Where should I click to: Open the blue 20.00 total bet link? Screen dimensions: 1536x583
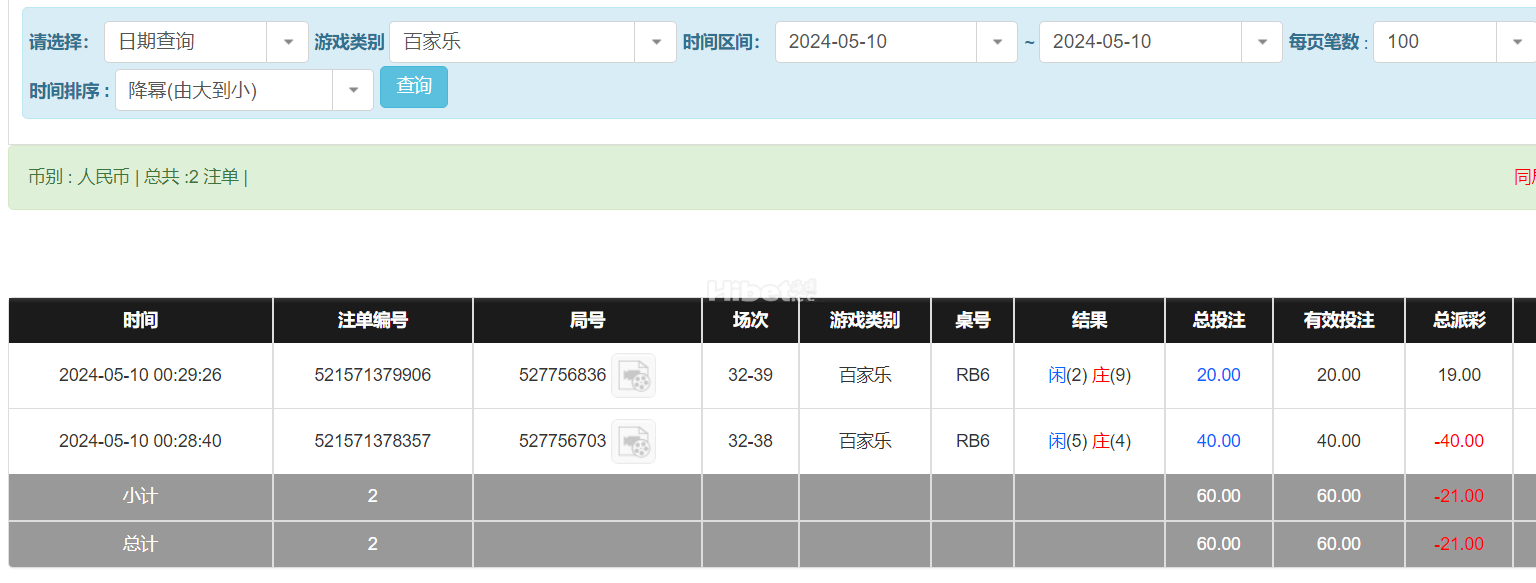pyautogui.click(x=1219, y=375)
